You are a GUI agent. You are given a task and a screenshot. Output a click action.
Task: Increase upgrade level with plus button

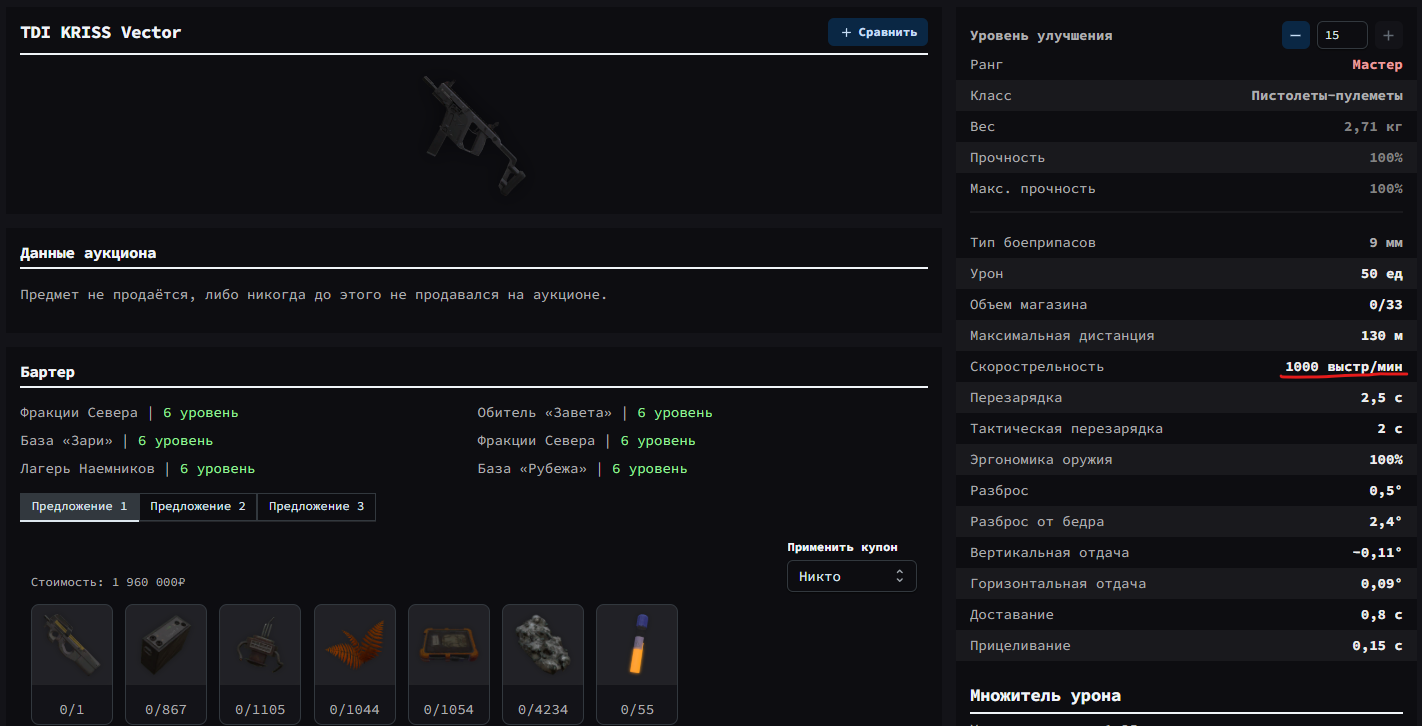pyautogui.click(x=1388, y=35)
